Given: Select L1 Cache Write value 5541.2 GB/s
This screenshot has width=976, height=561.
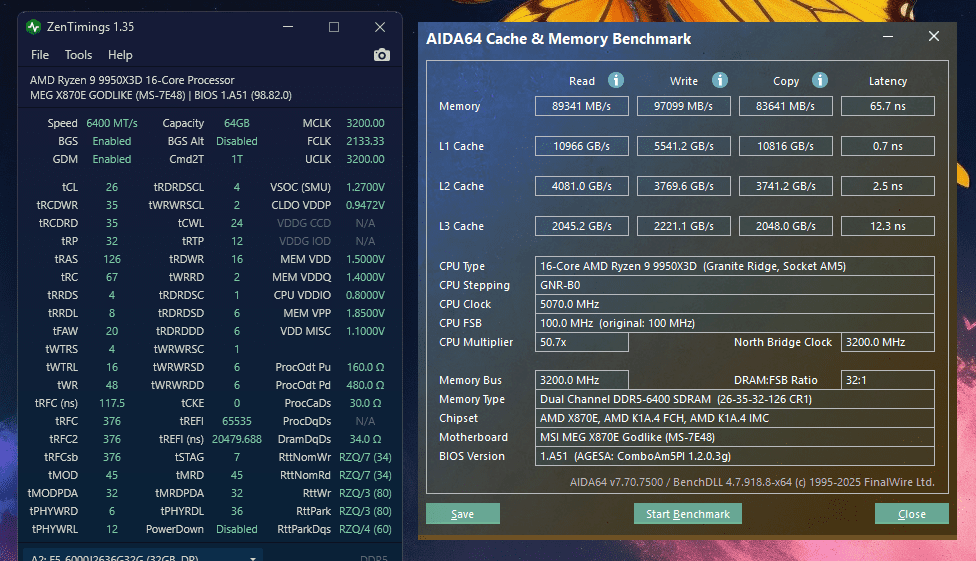Looking at the screenshot, I should coord(683,146).
